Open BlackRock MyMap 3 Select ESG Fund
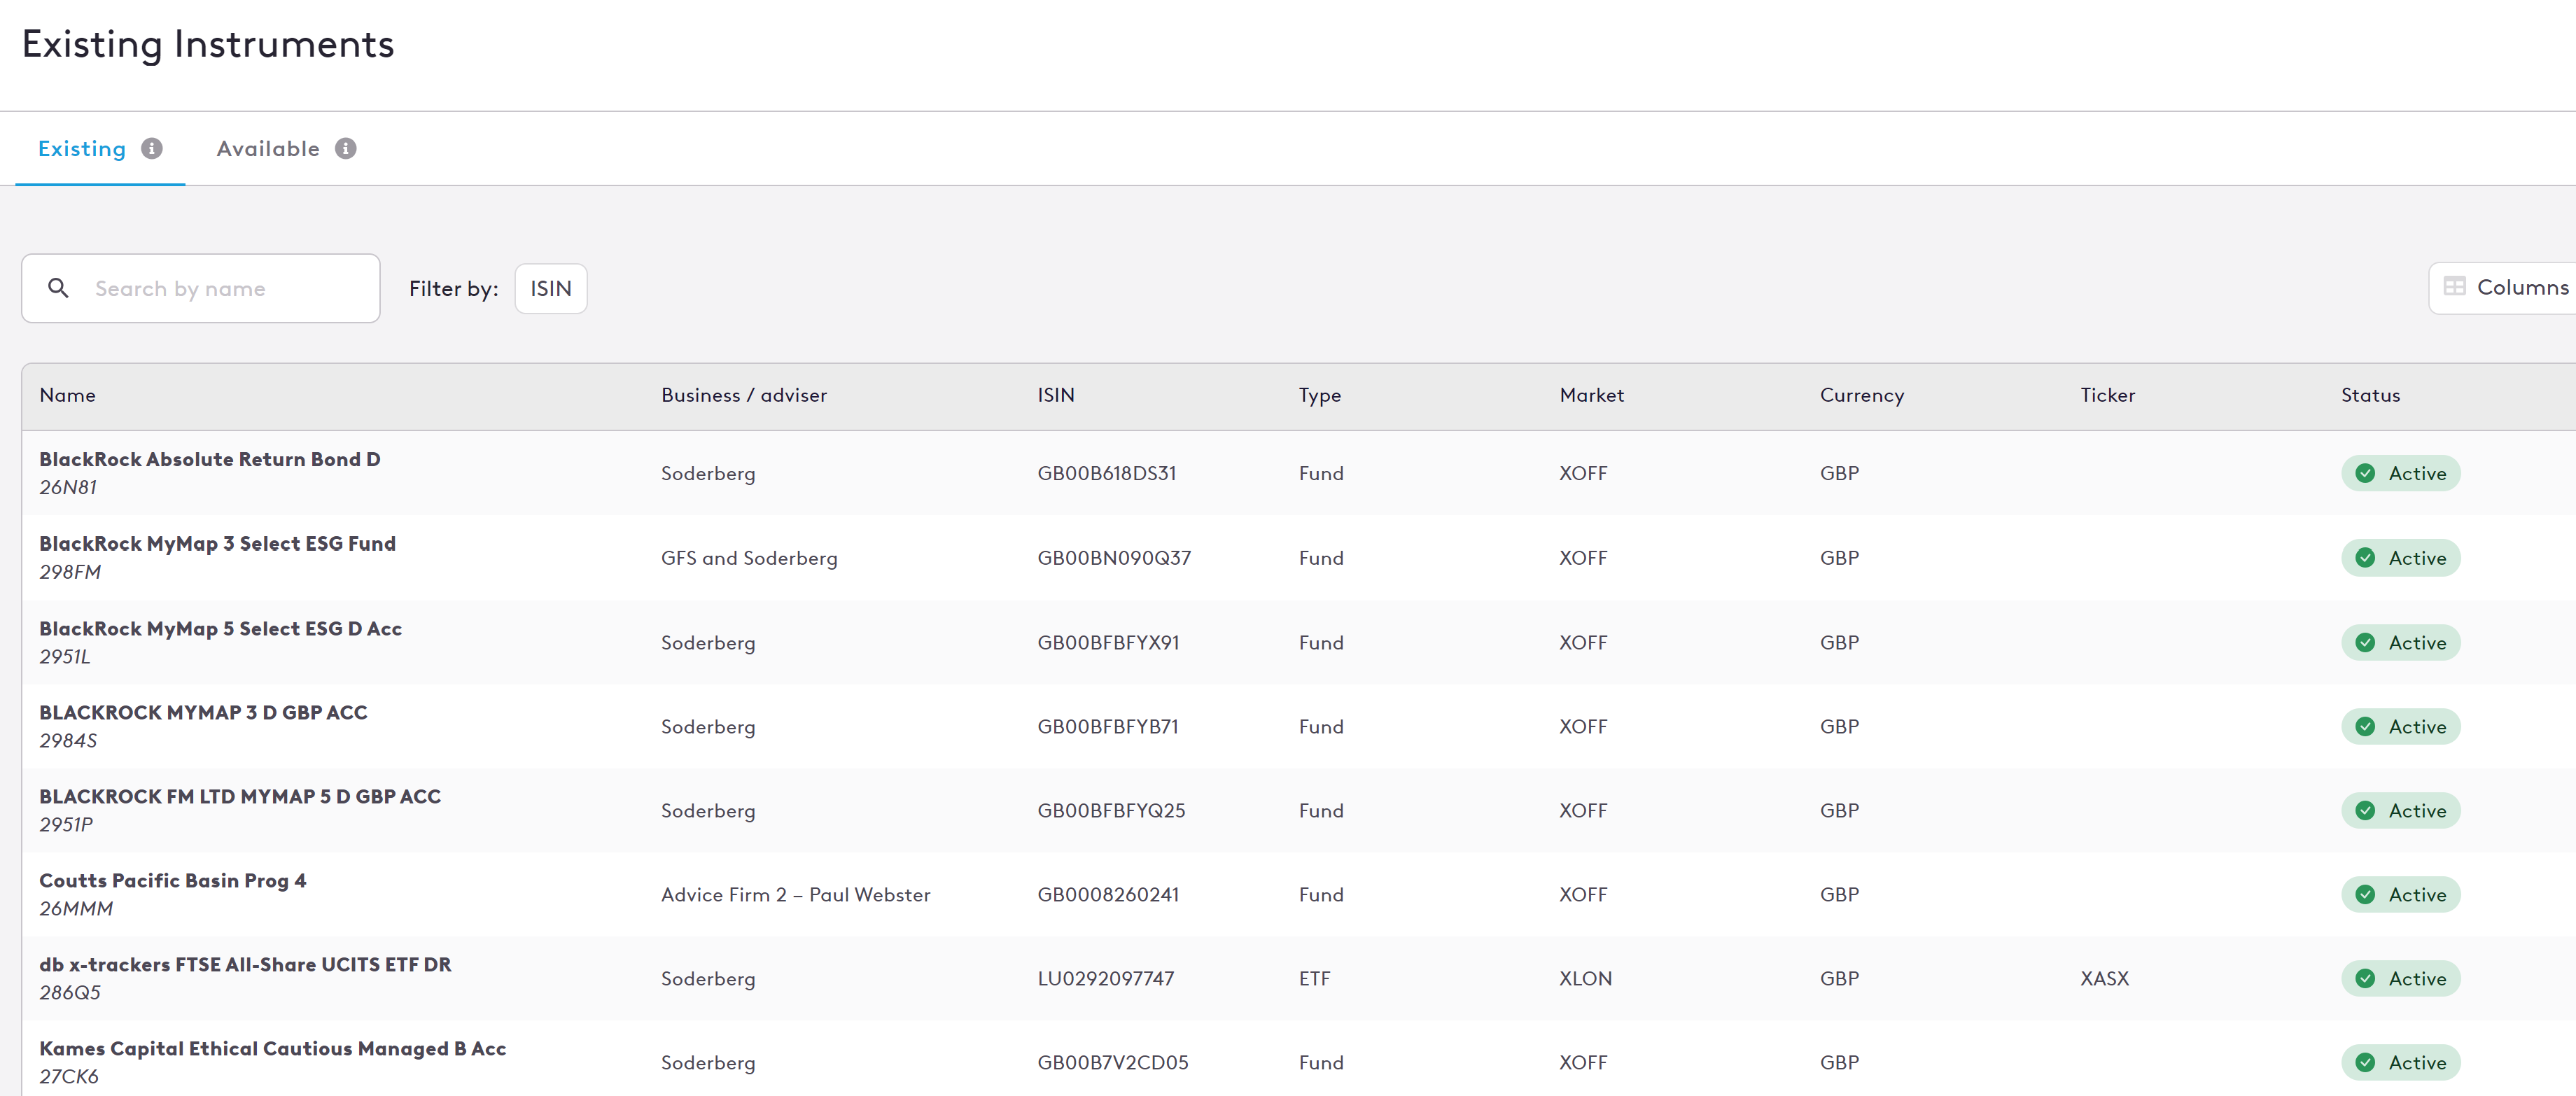The image size is (2576, 1096). (x=218, y=544)
